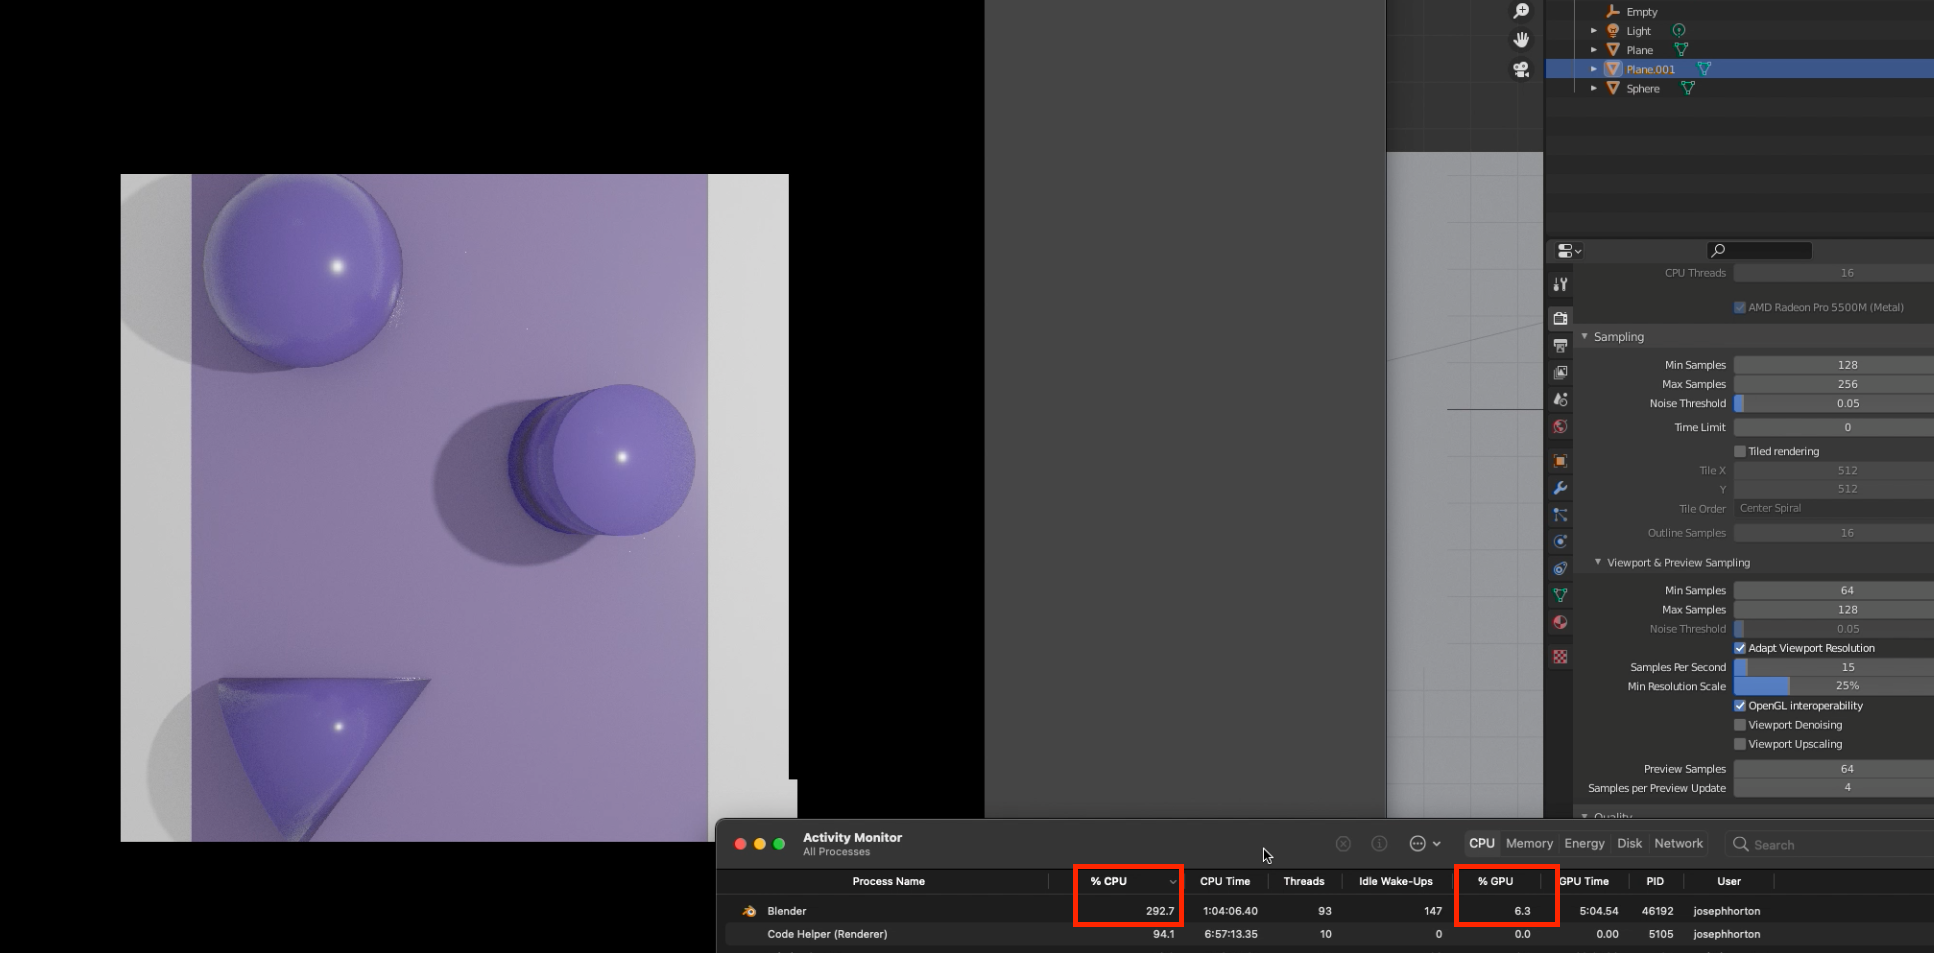This screenshot has height=953, width=1934.
Task: Click the viewport camera view icon
Action: pos(1521,68)
